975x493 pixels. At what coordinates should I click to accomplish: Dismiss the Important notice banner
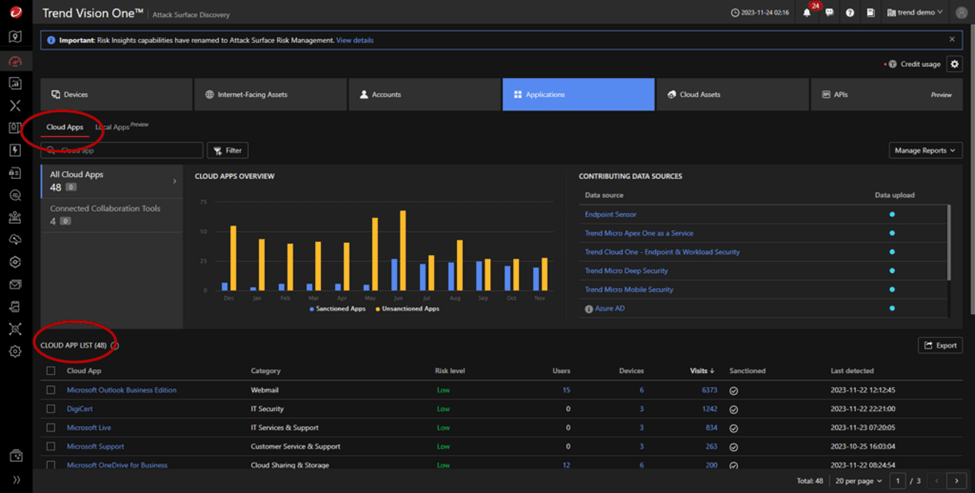point(952,39)
